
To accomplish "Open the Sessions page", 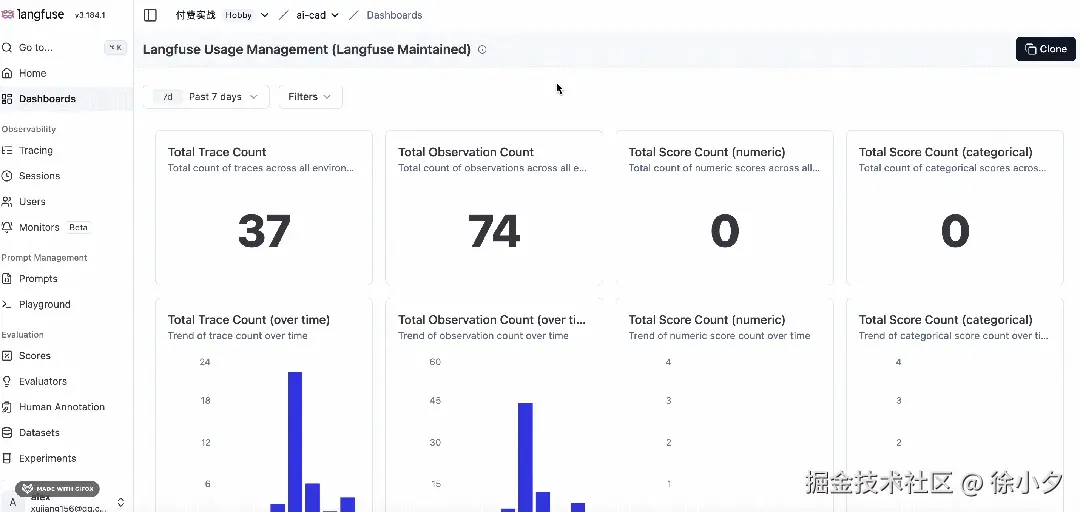I will coord(39,176).
